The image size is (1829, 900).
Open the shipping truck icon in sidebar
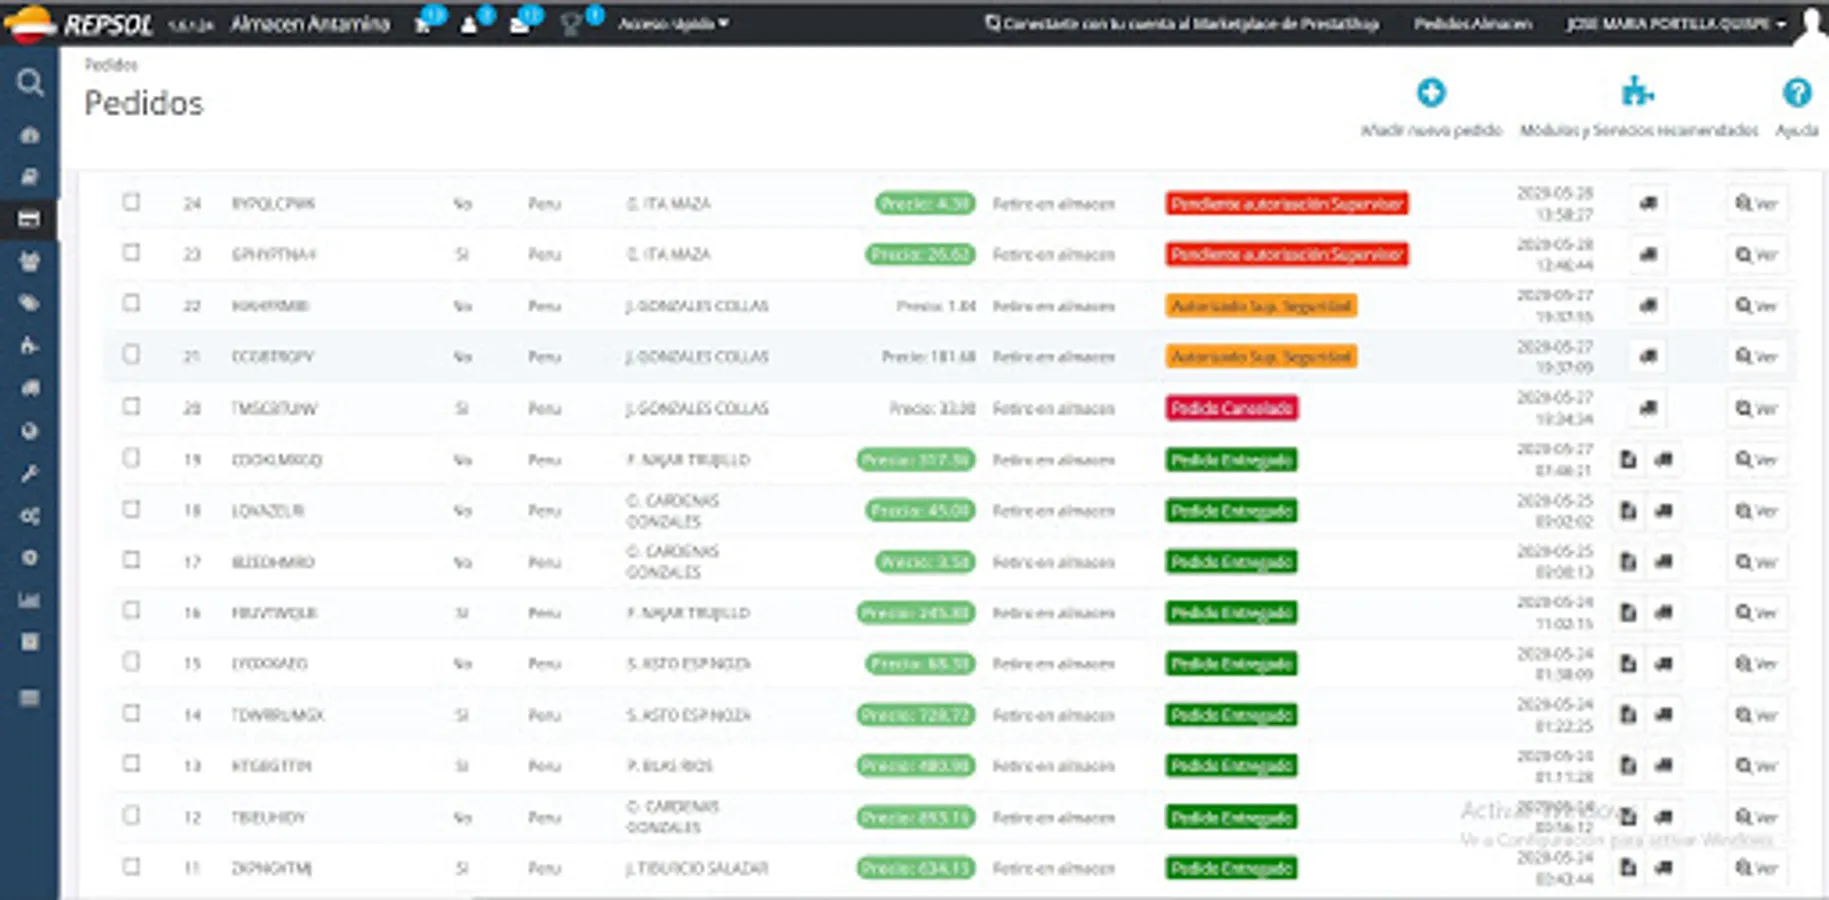(30, 388)
